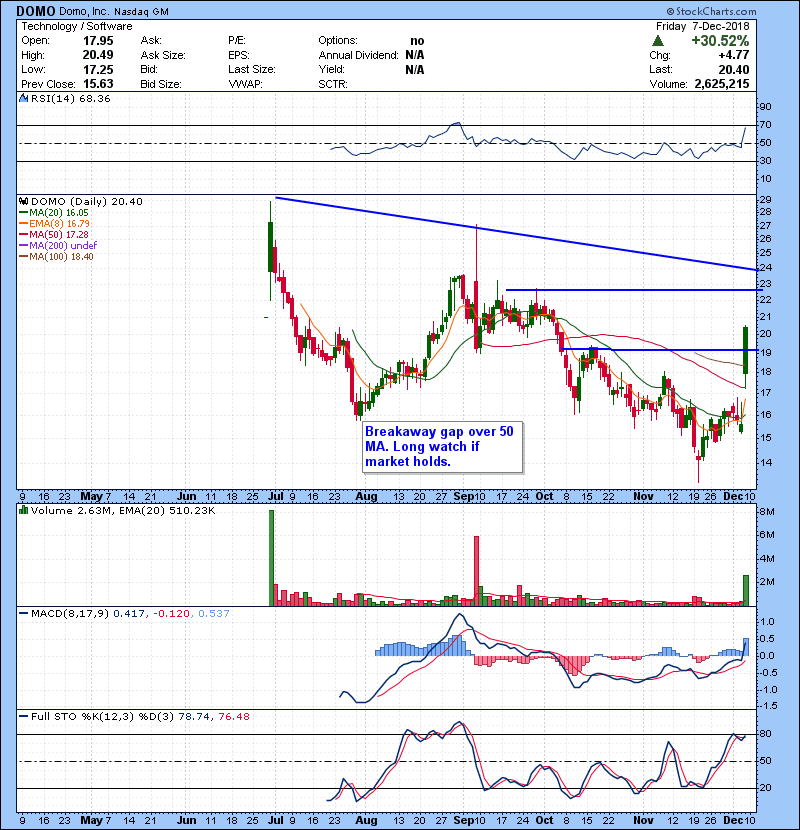Viewport: 800px width, 830px height.
Task: Click the -1.5 mark on the MACD axis
Action: pos(768,706)
